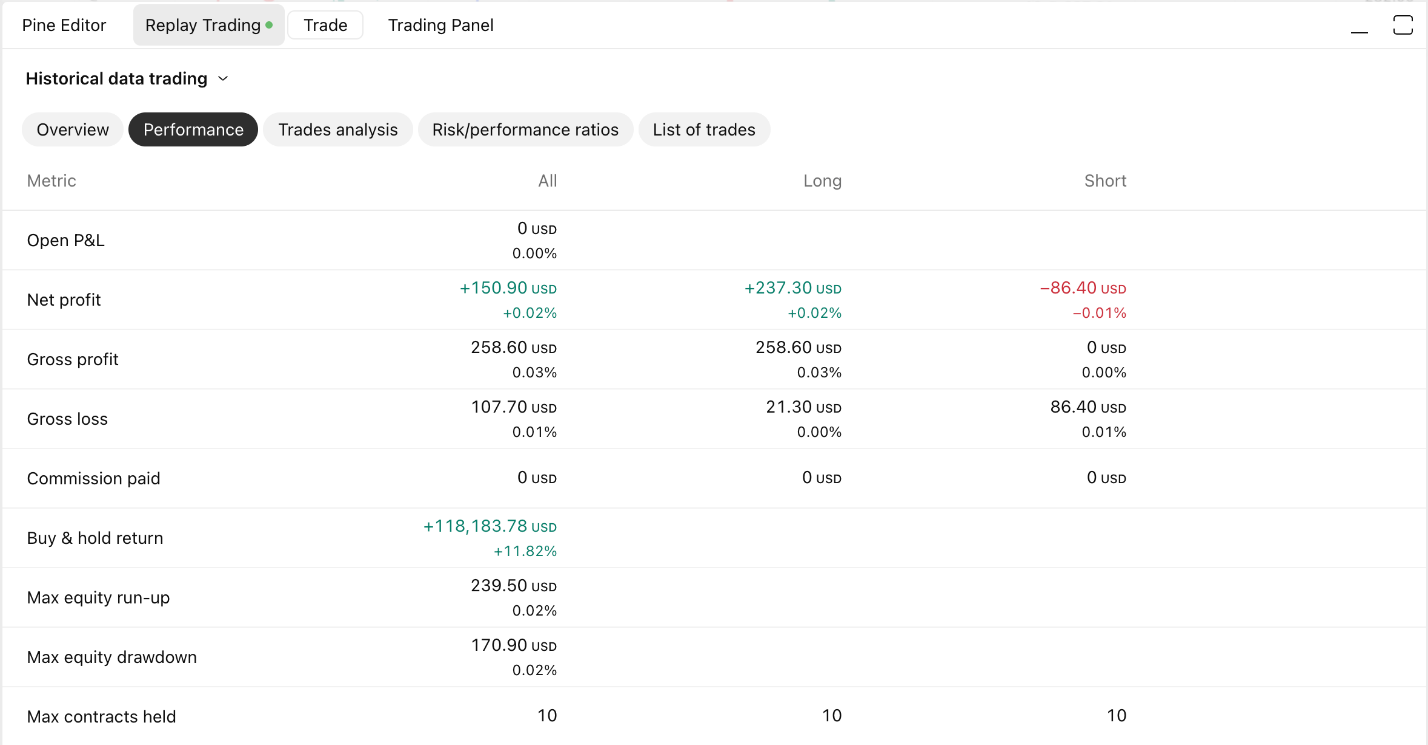This screenshot has height=745, width=1428.
Task: Expand the Historical data trading dropdown
Action: coord(127,79)
